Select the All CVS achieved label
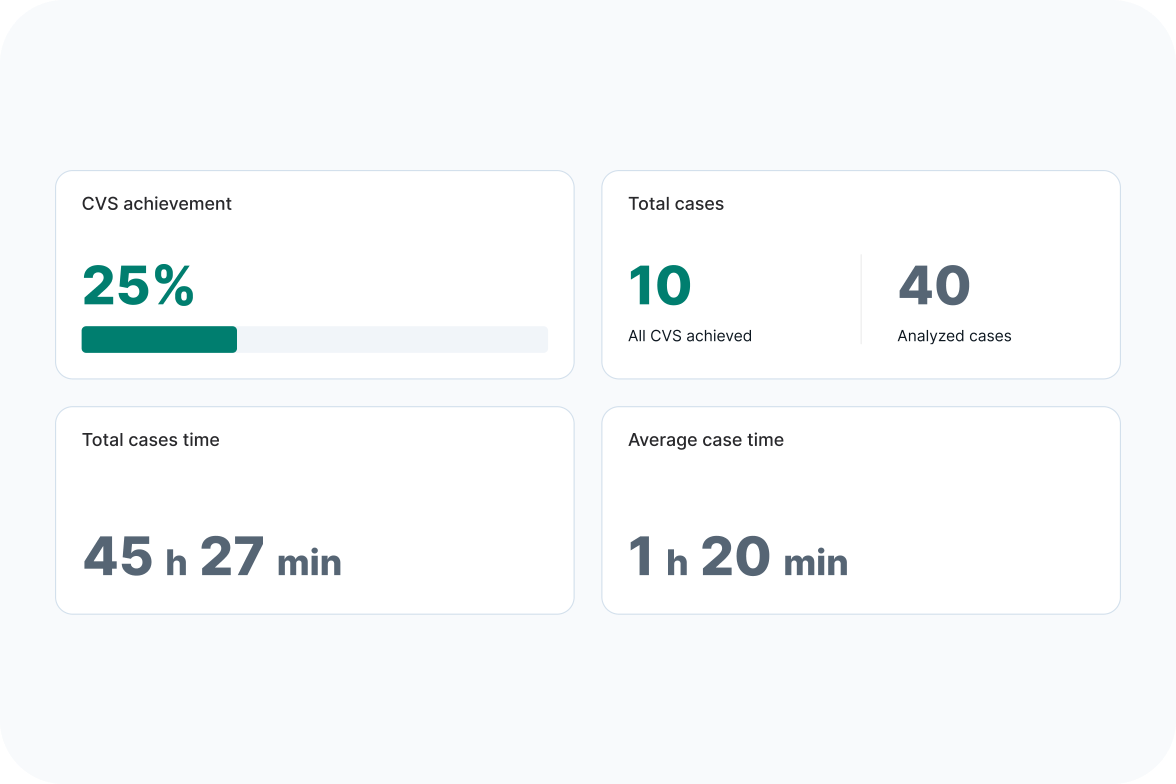 point(689,336)
